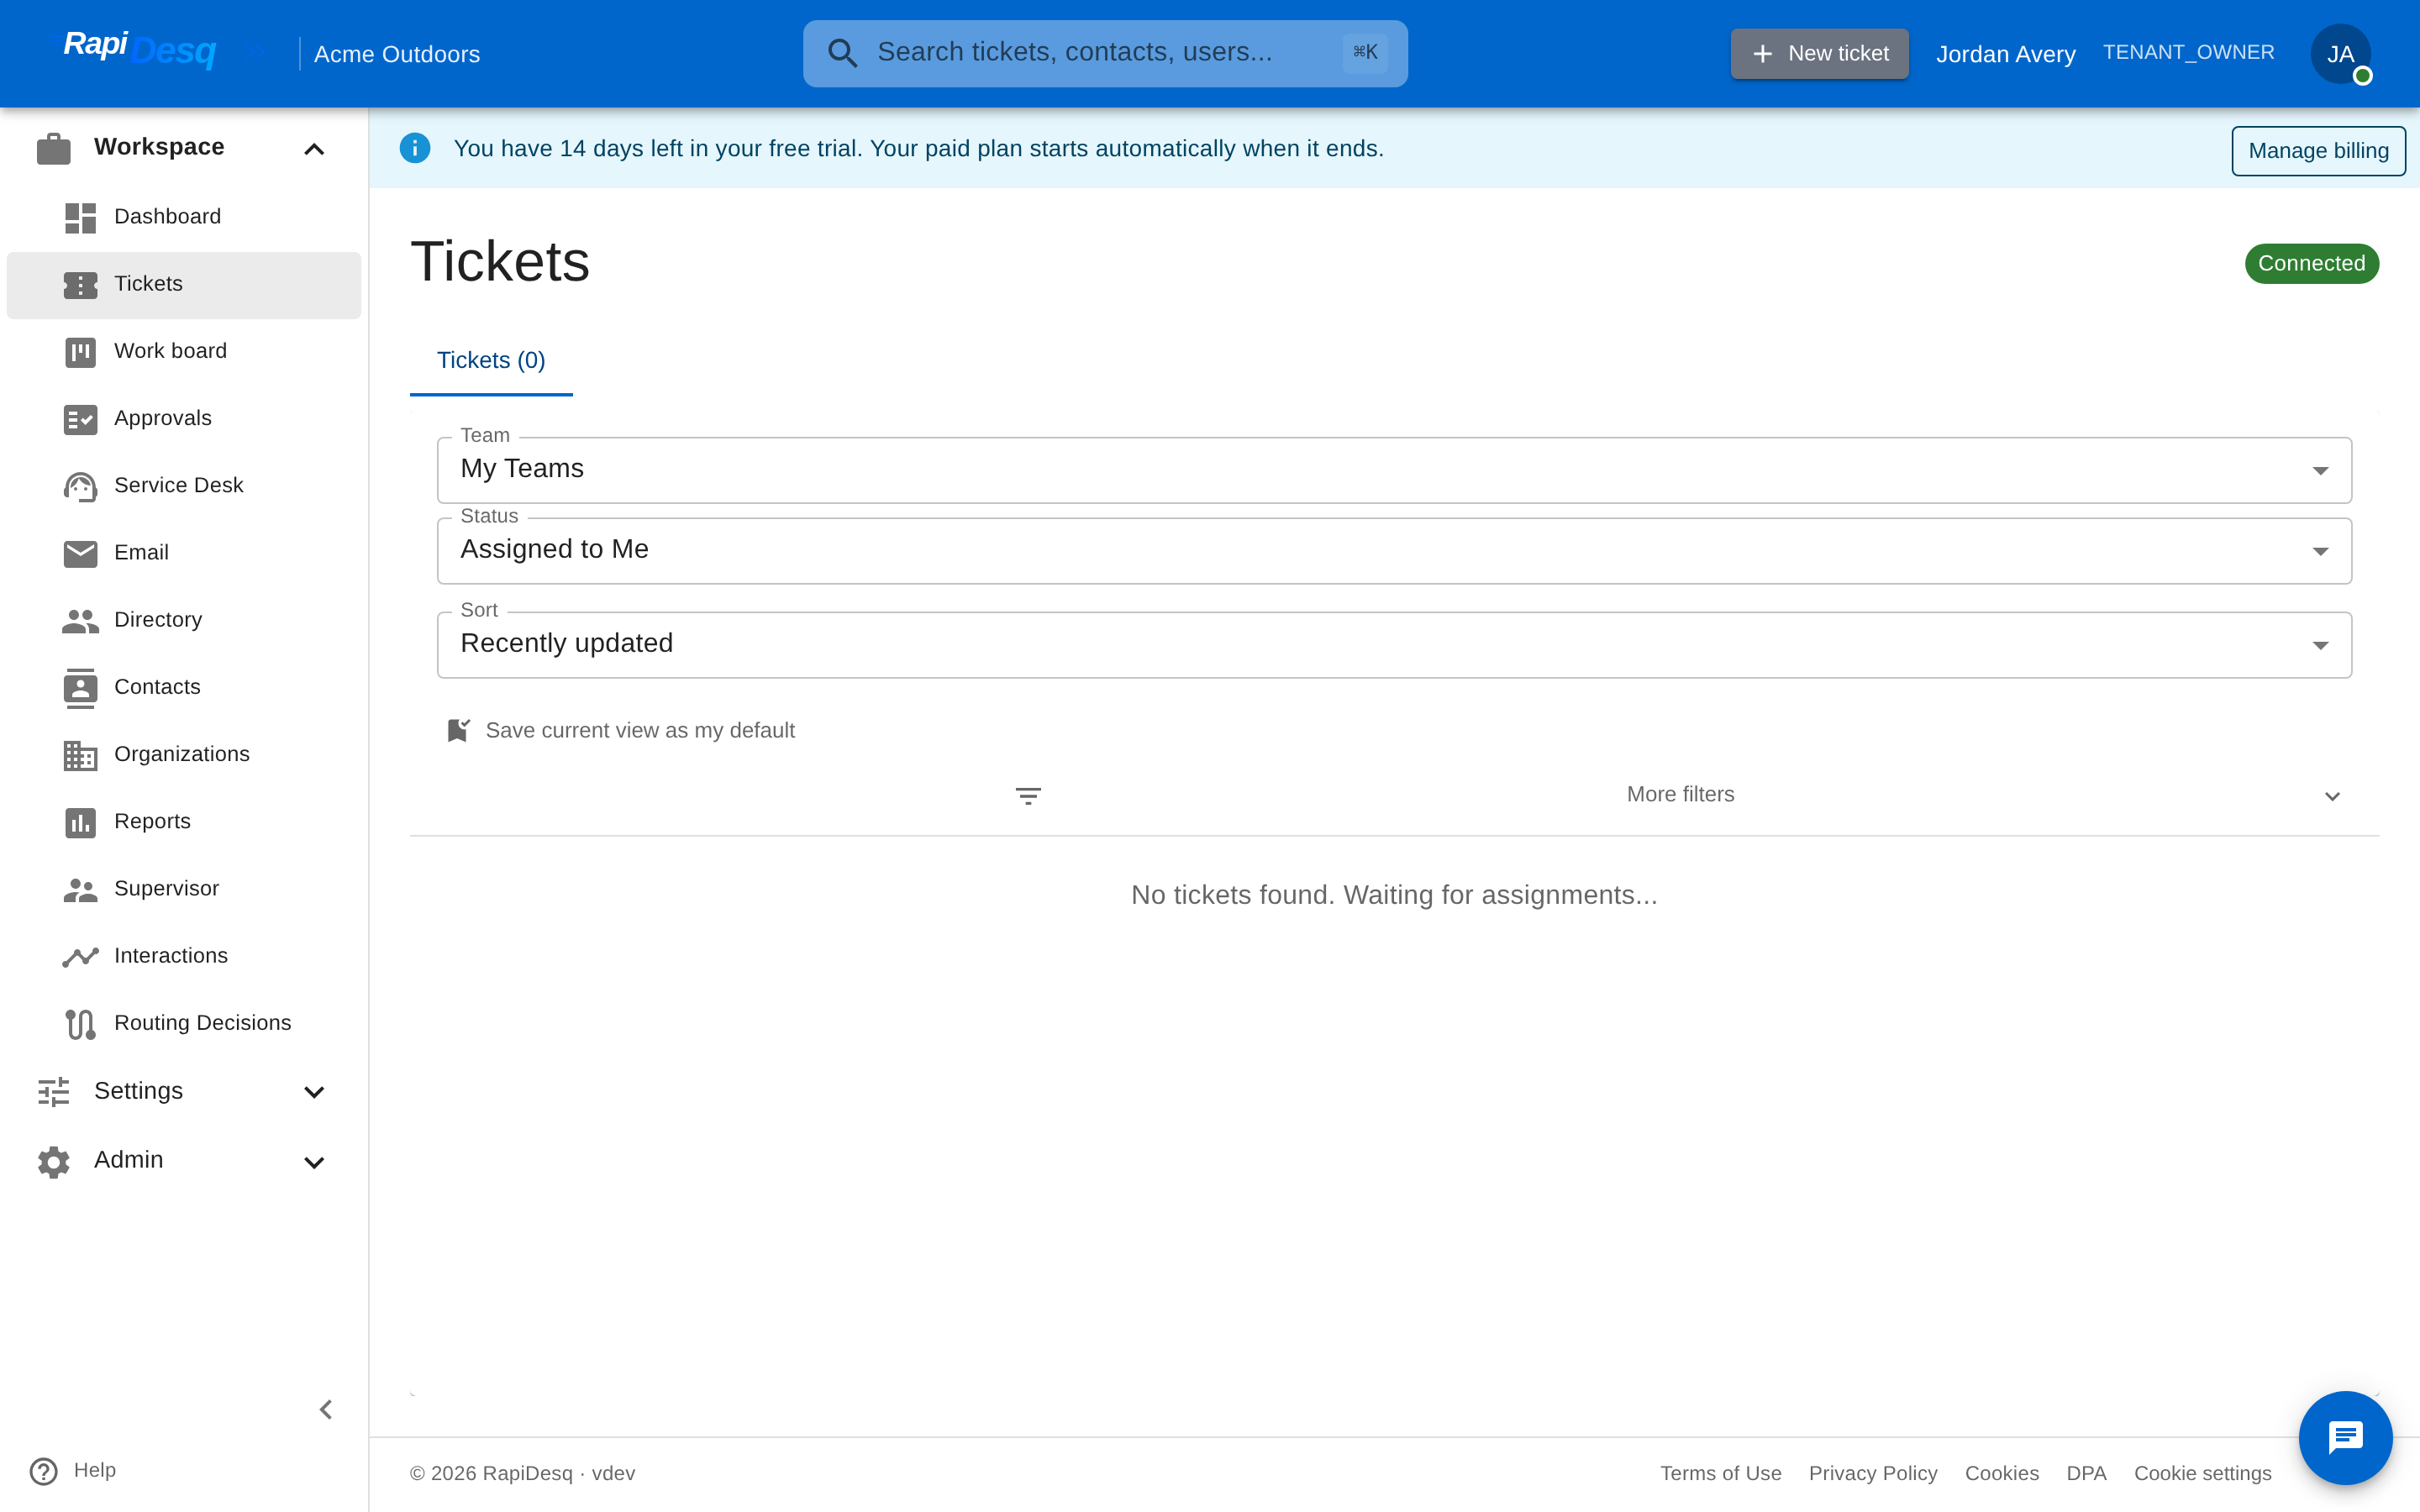The image size is (2420, 1512).
Task: Click the search magnifier icon
Action: (x=842, y=53)
